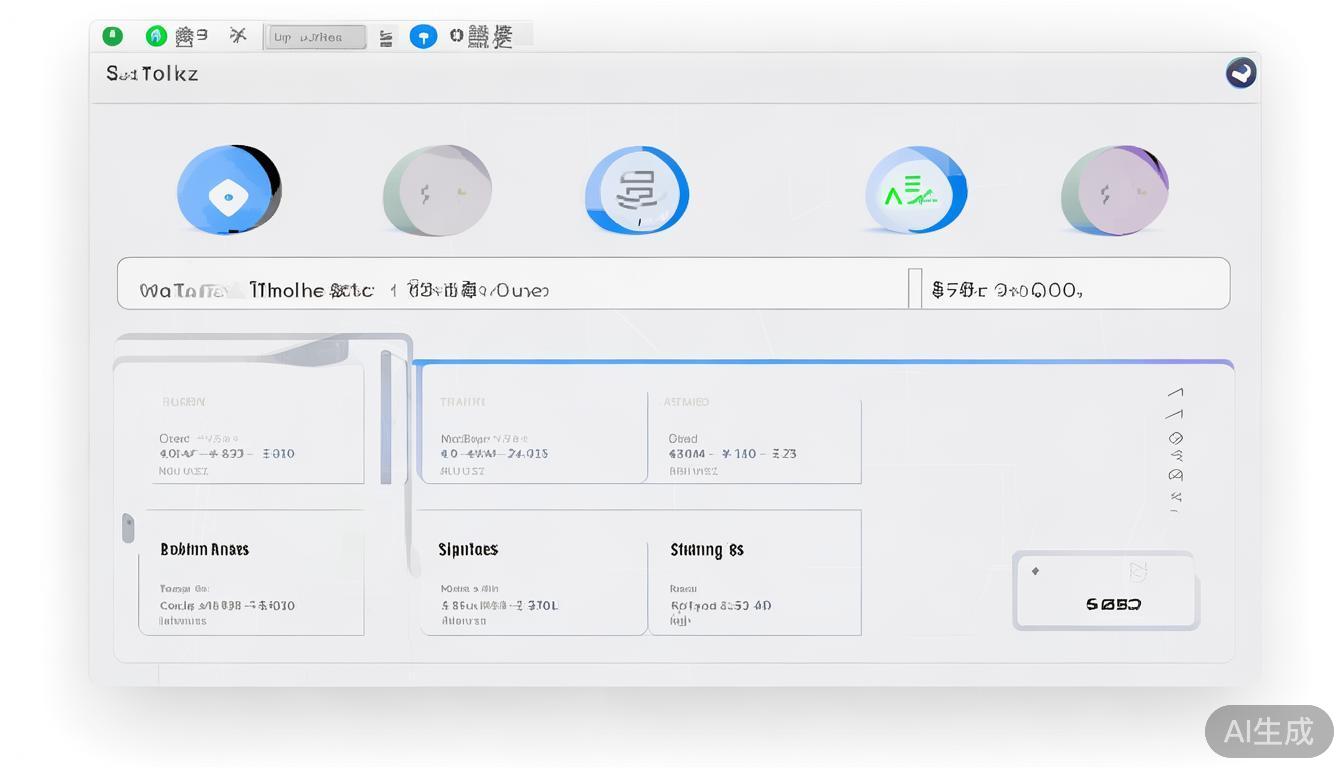Click the dark blue checkmark icon at top right

coord(1241,73)
